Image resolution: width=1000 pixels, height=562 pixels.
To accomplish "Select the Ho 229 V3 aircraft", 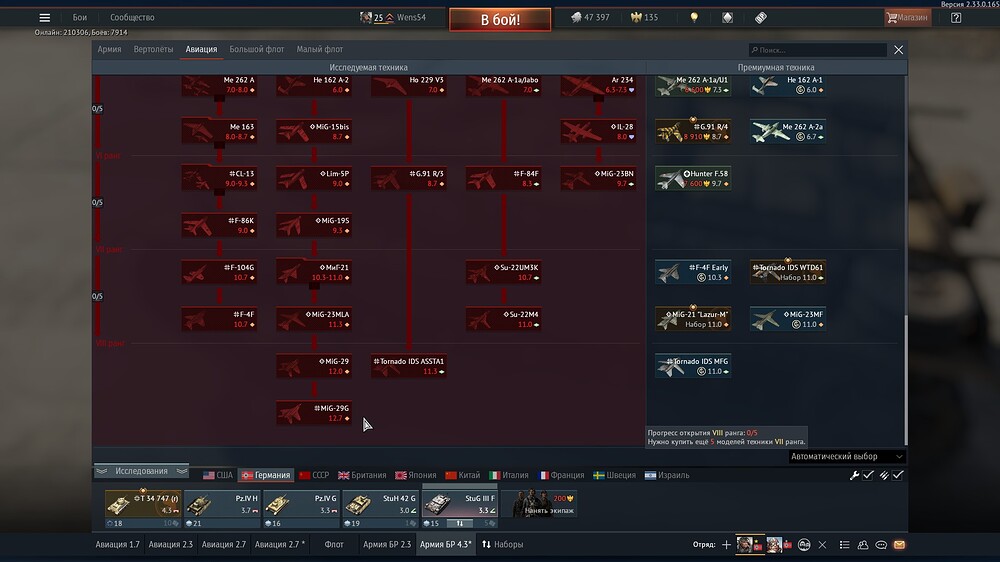I will click(x=408, y=85).
